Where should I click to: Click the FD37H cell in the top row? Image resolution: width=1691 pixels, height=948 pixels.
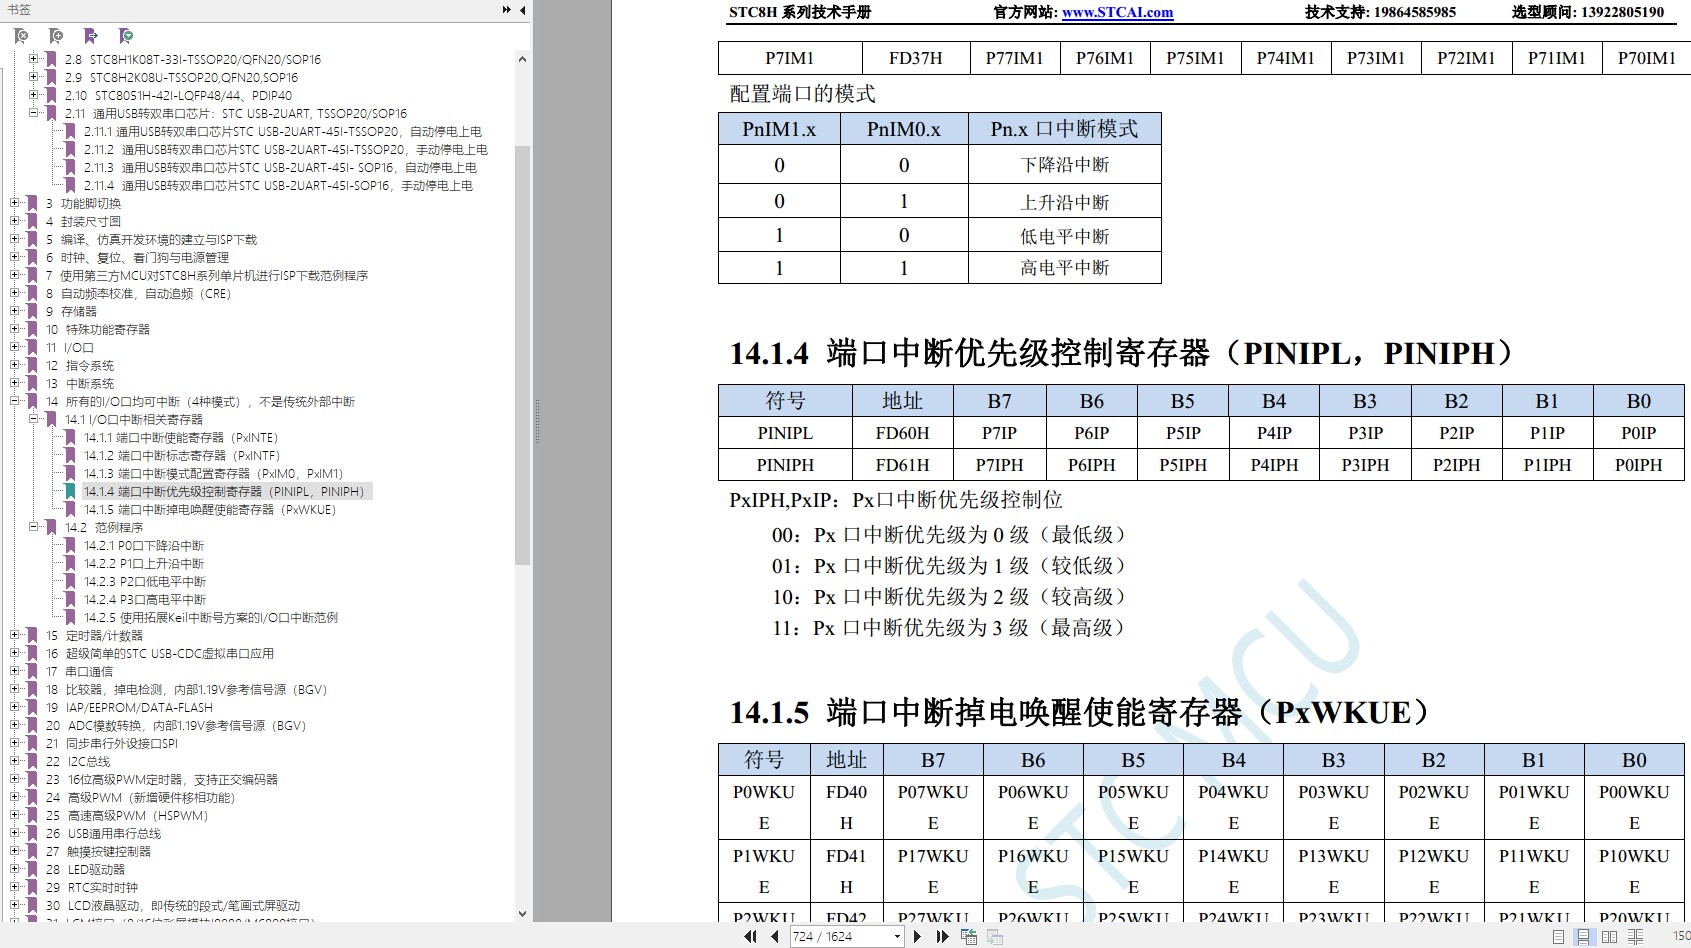pos(916,58)
